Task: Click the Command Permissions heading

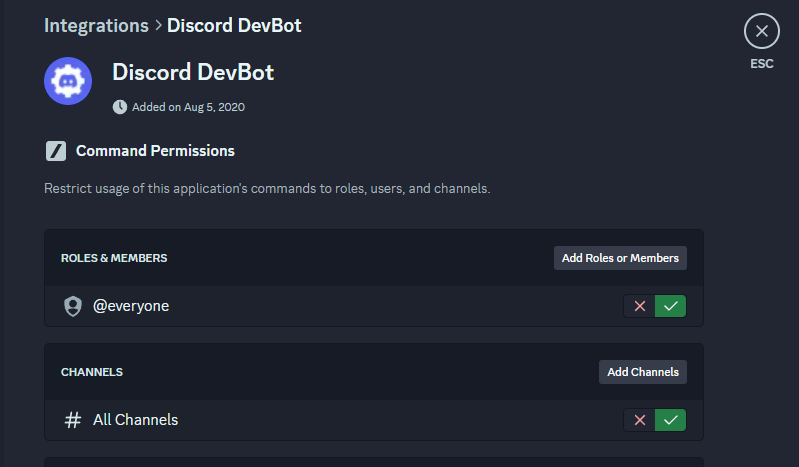Action: 155,151
